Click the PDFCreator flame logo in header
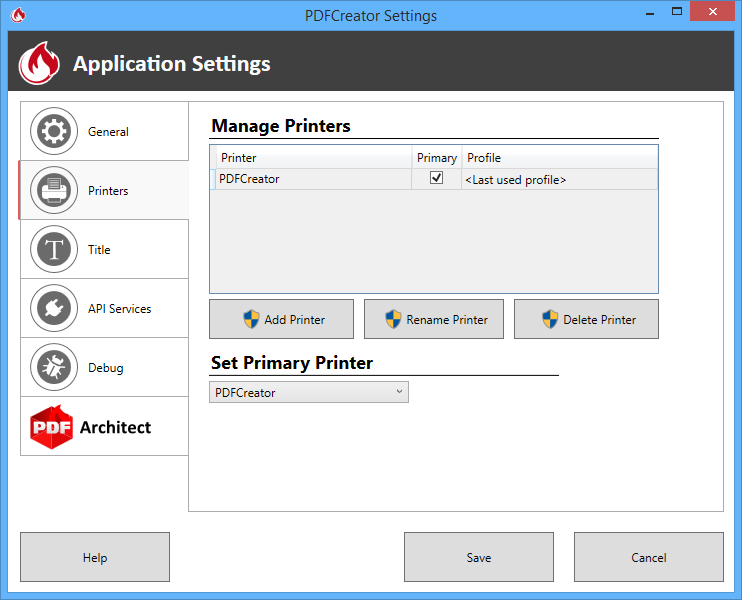742x600 pixels. tap(40, 64)
